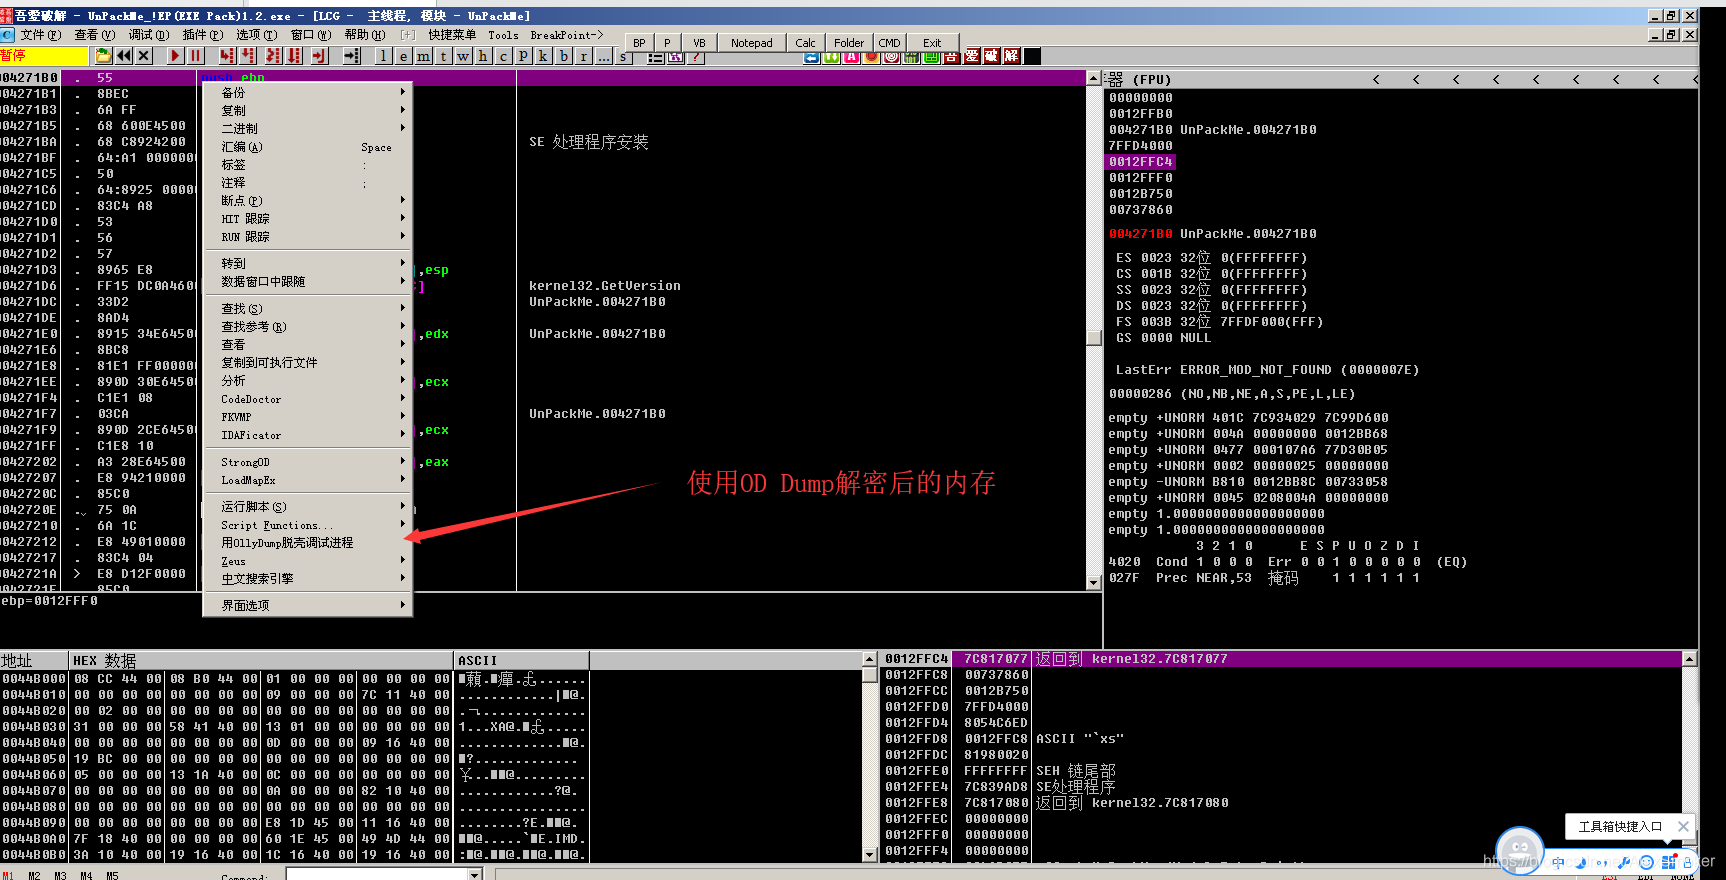Click the BP shortcut button
Screen dimensions: 1726x880
click(639, 43)
